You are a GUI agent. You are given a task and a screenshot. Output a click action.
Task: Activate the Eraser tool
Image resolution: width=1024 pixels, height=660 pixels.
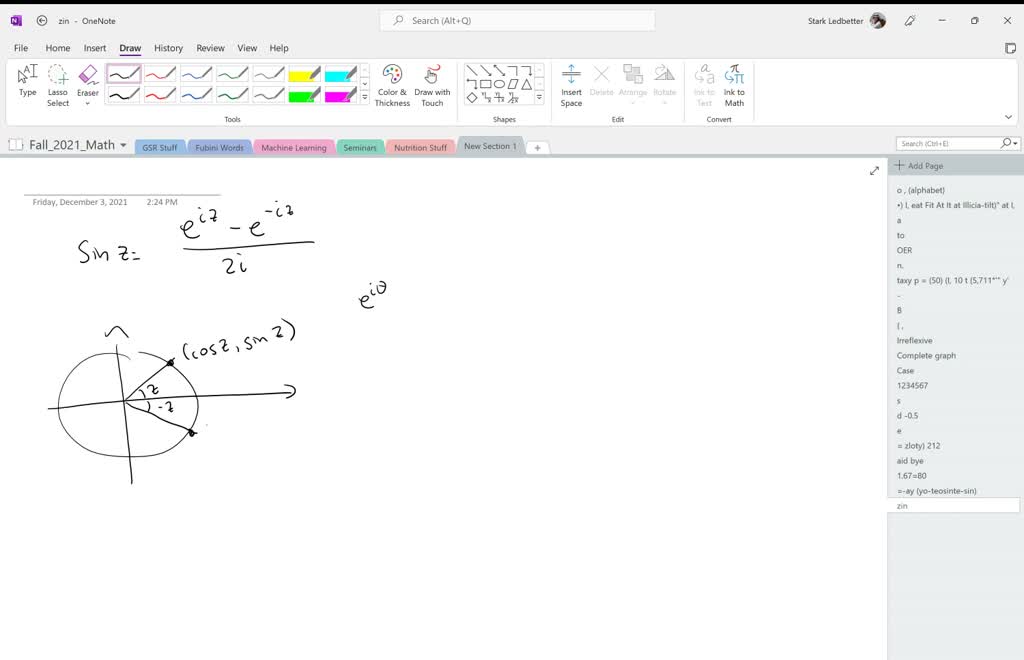click(x=87, y=75)
